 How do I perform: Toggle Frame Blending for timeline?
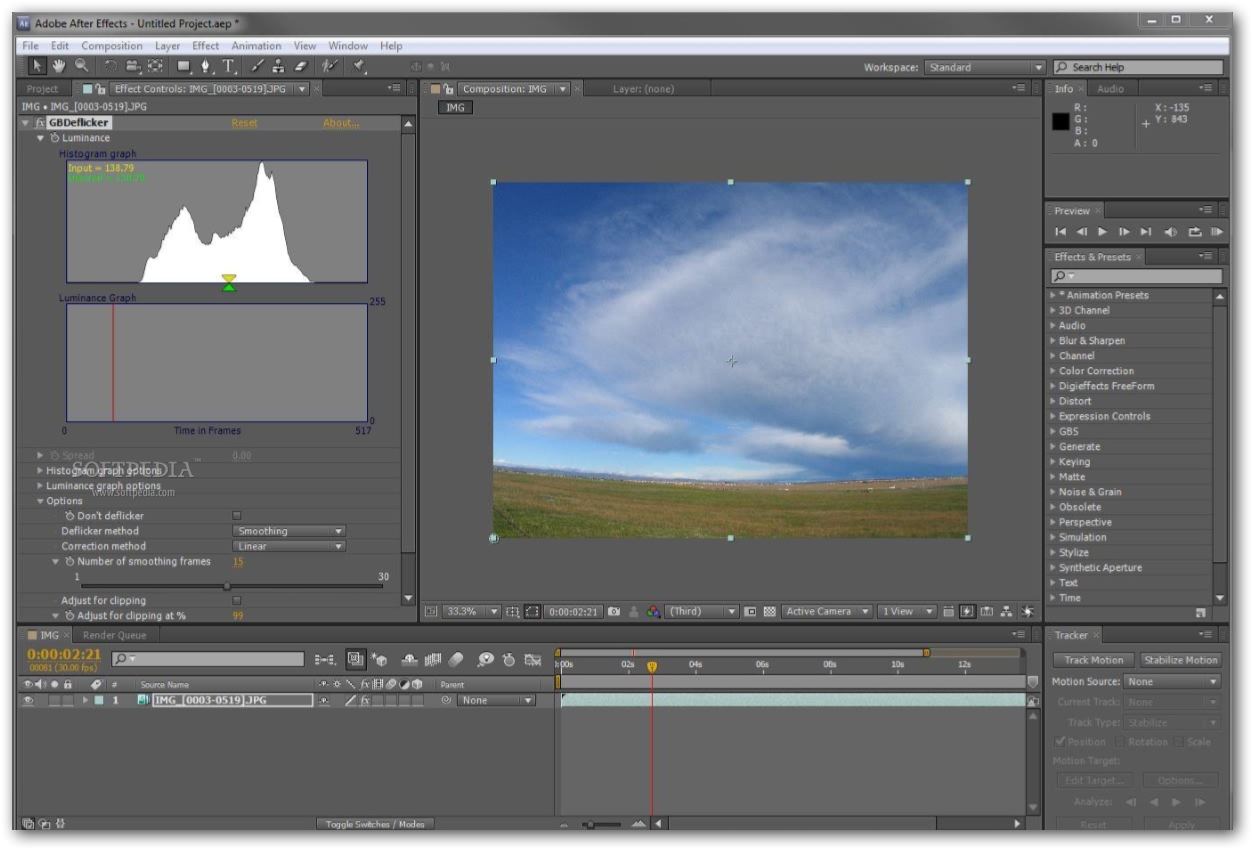click(433, 659)
